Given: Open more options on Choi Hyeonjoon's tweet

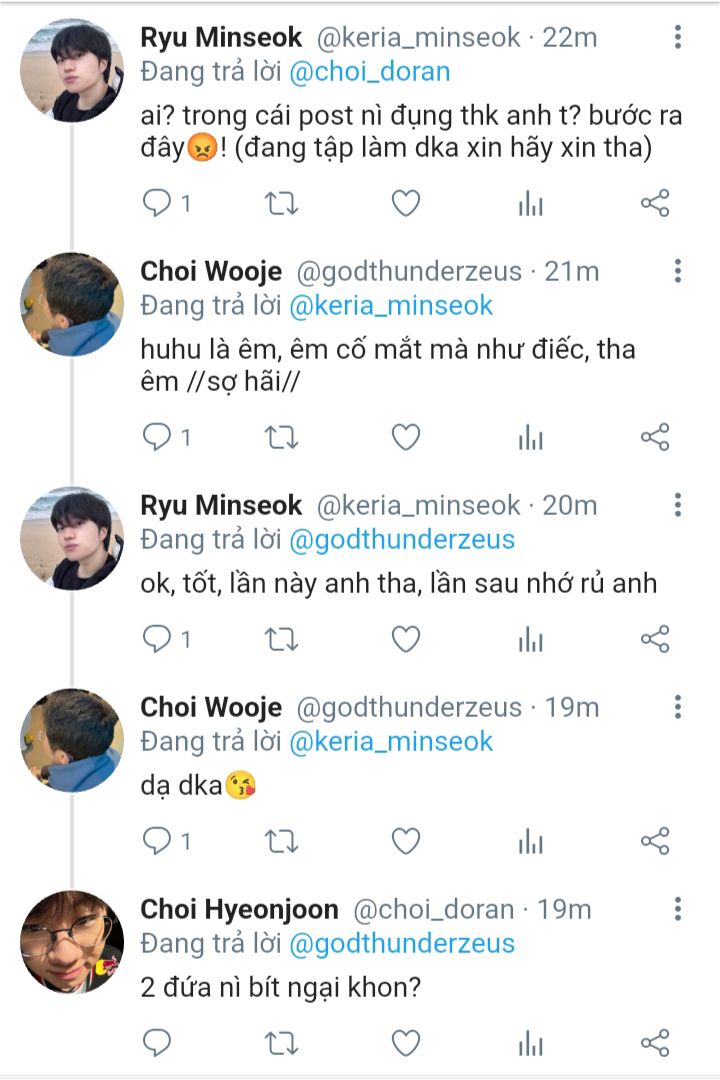Looking at the screenshot, I should pos(678,909).
